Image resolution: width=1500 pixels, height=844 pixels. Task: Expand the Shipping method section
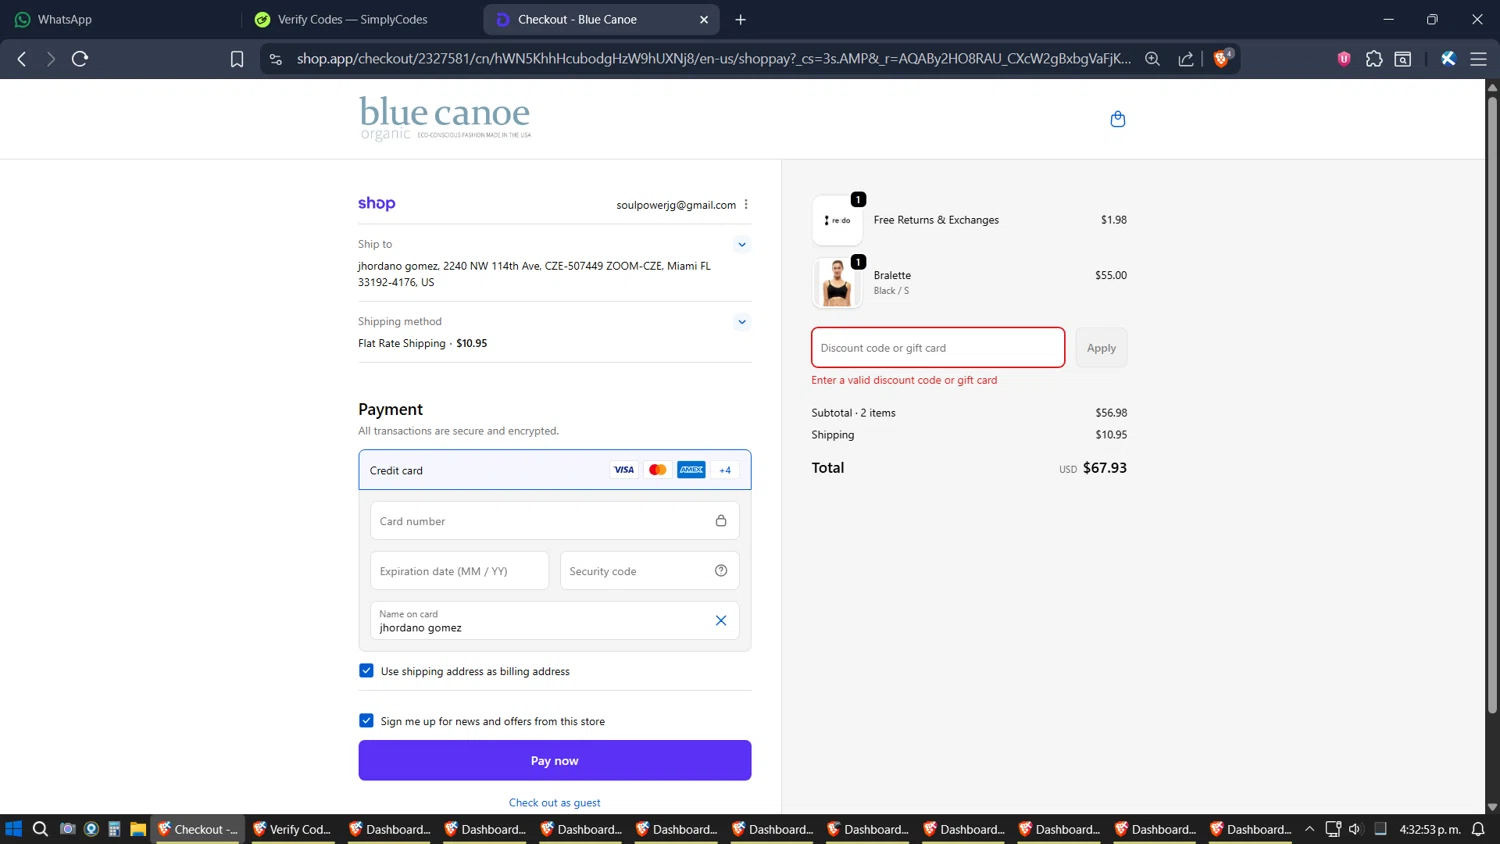tap(742, 322)
